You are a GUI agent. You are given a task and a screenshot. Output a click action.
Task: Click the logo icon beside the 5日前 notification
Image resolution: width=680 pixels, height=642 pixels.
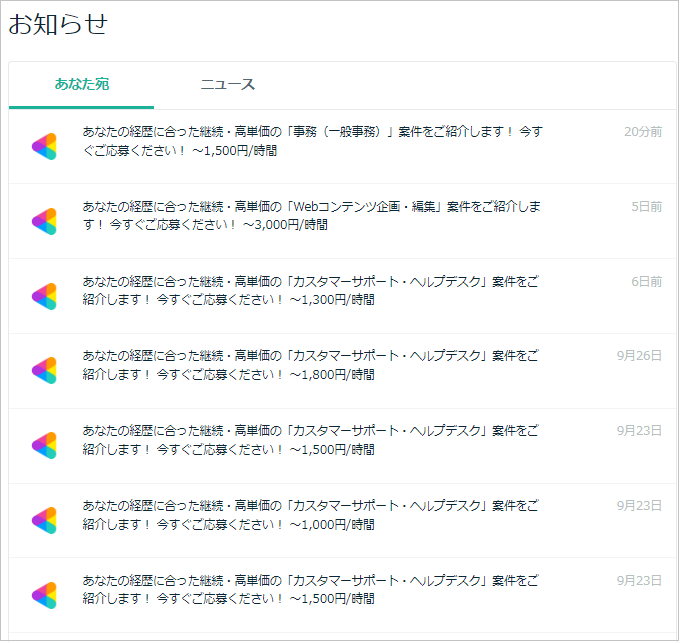pos(44,221)
